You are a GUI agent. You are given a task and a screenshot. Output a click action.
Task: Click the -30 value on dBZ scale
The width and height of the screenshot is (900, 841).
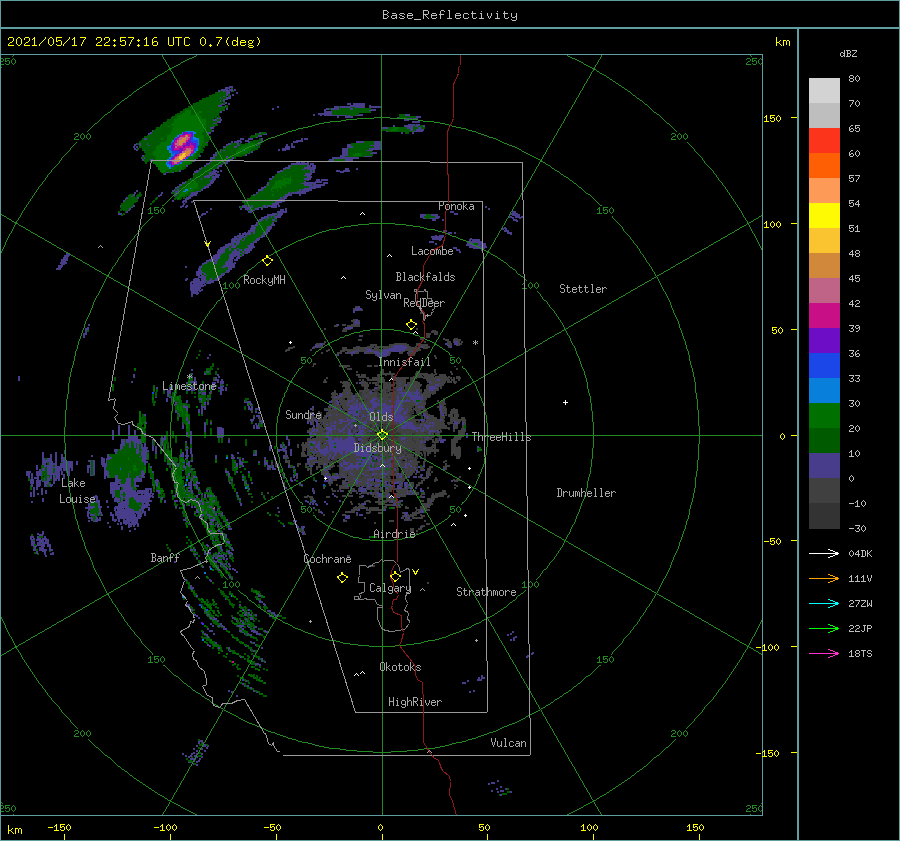click(x=858, y=528)
